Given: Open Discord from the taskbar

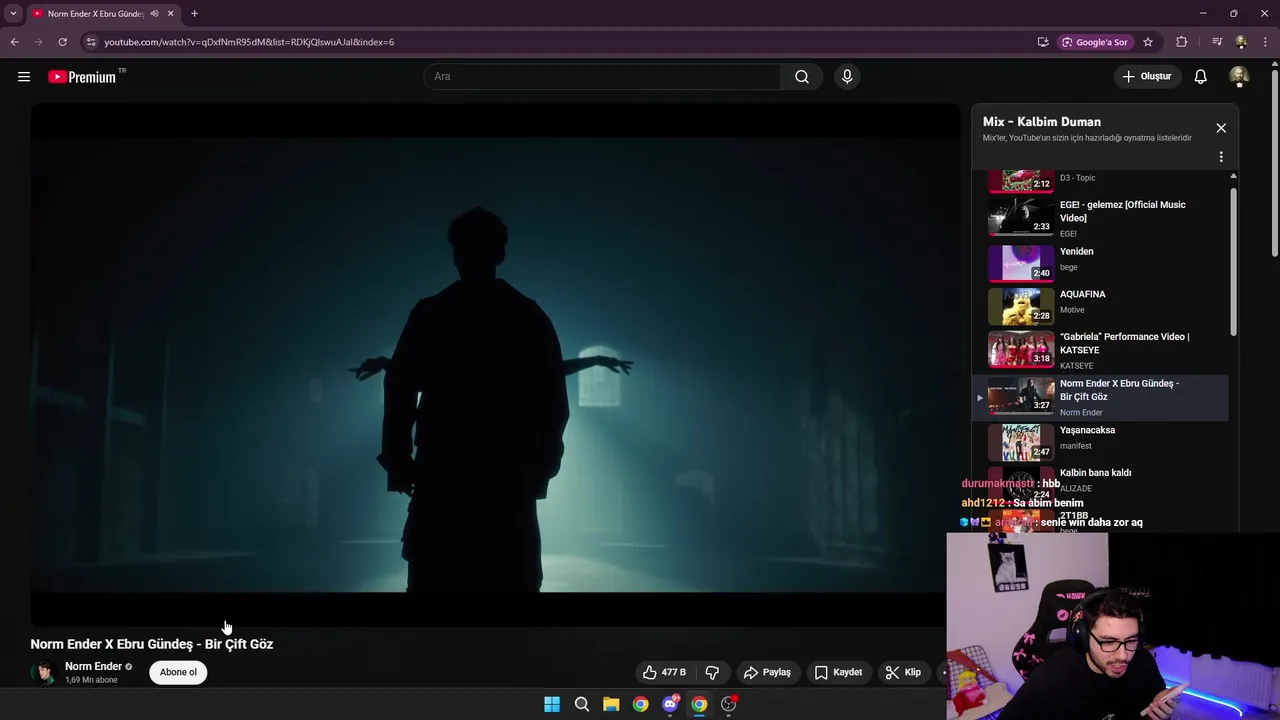Looking at the screenshot, I should [670, 704].
